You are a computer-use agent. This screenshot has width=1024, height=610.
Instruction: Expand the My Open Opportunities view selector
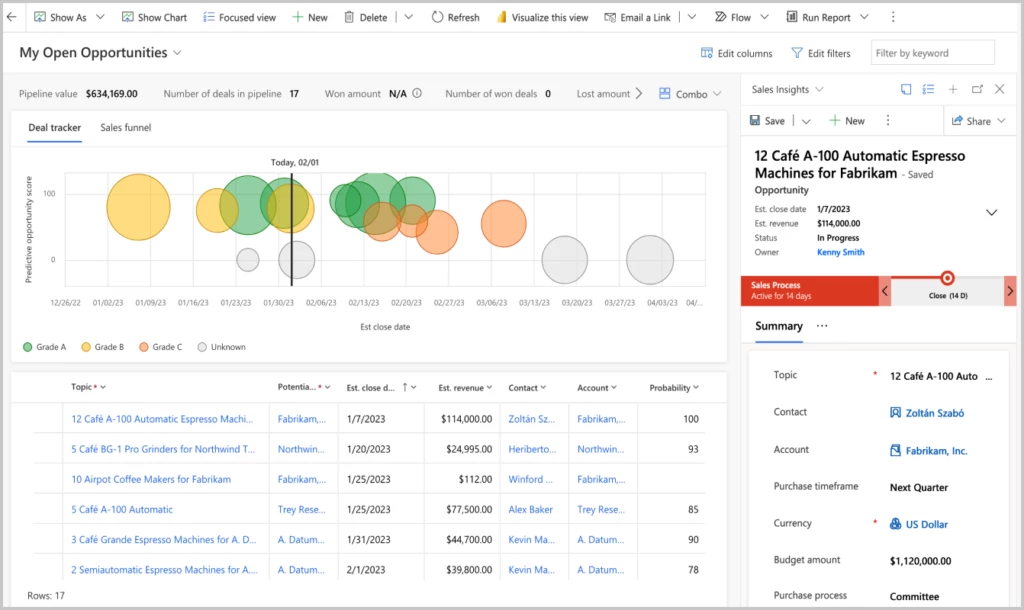[178, 52]
